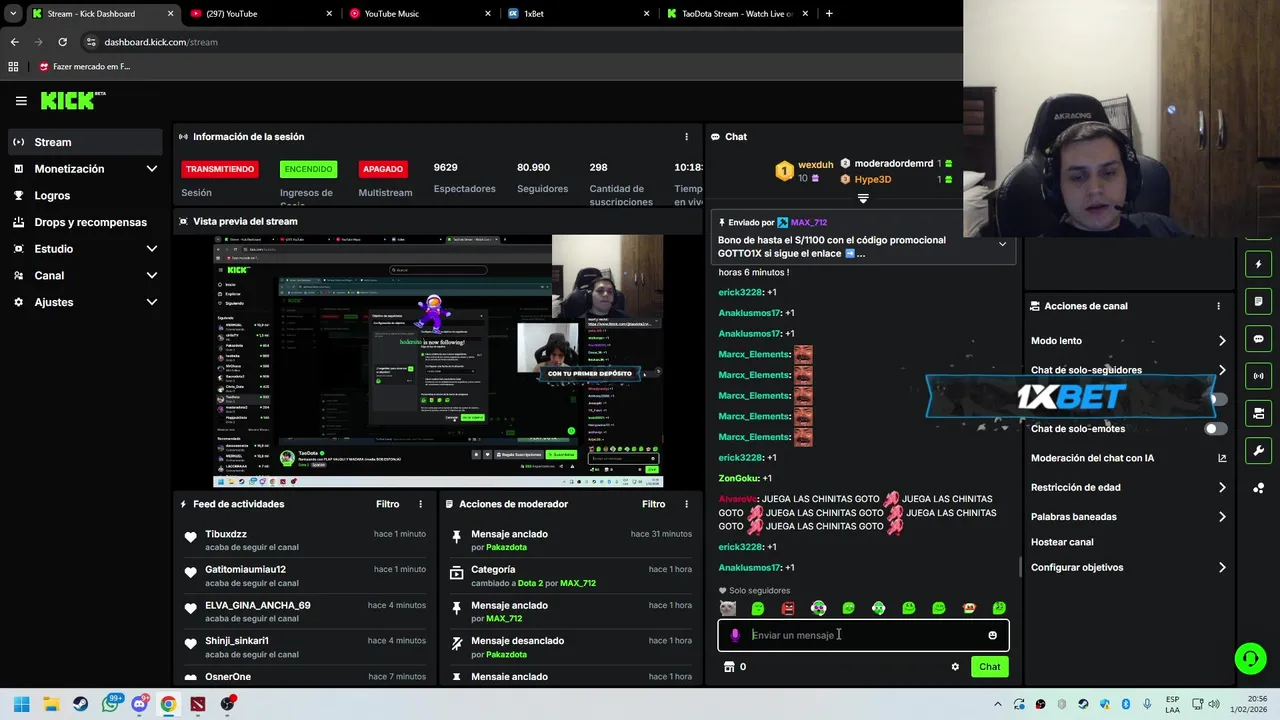Select the channel actions icon in the right strip

point(1259,413)
